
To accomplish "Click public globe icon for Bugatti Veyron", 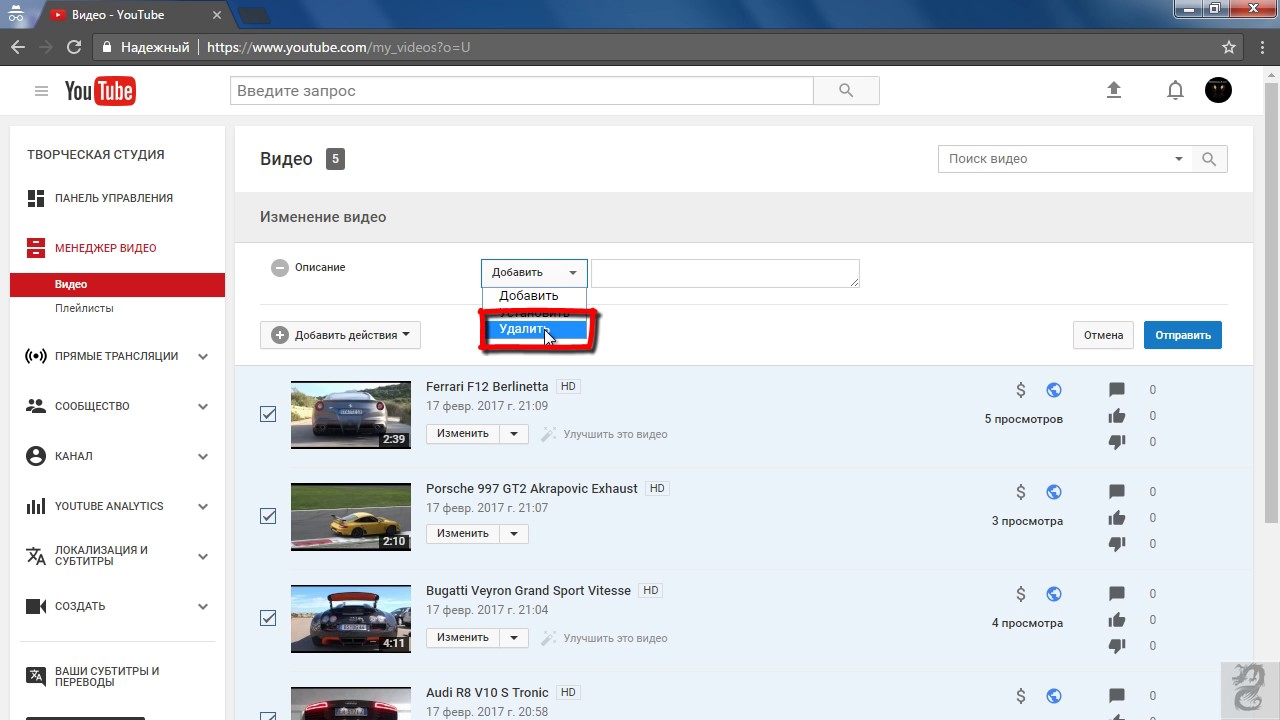I will (x=1054, y=594).
